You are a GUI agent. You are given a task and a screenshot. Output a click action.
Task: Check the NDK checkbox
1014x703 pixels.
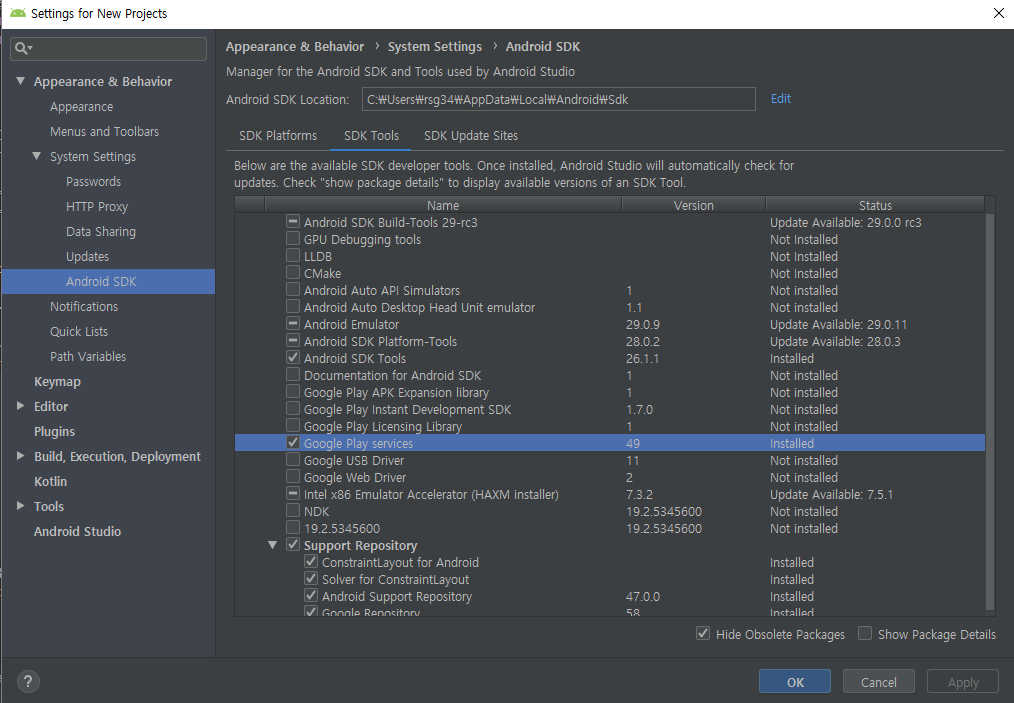click(x=293, y=511)
